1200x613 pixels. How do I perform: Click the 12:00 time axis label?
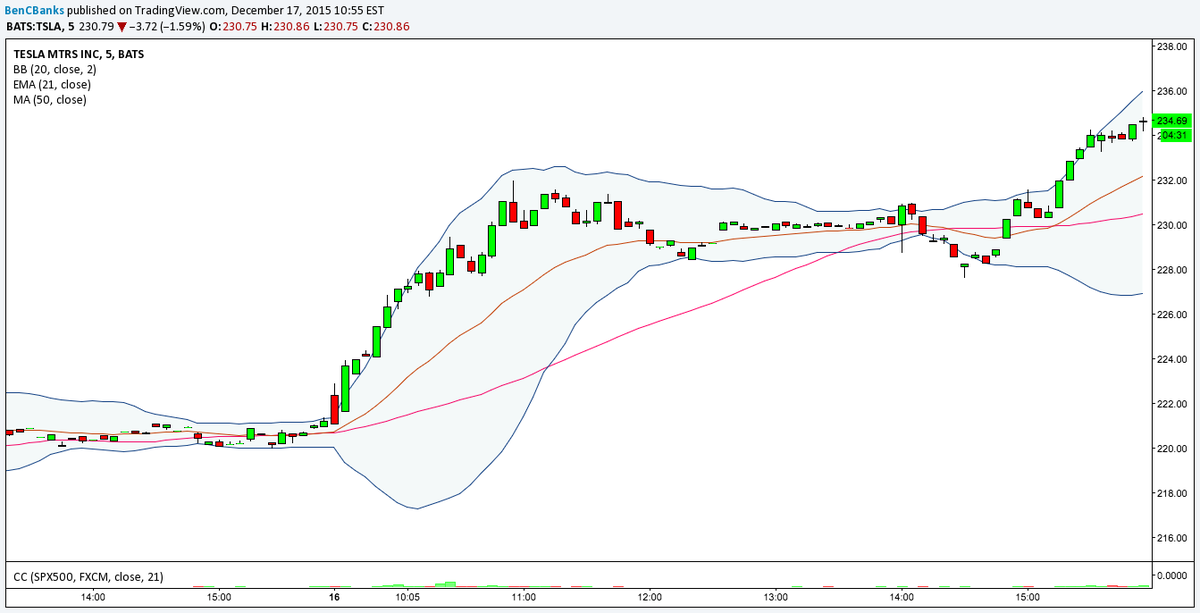pos(649,597)
